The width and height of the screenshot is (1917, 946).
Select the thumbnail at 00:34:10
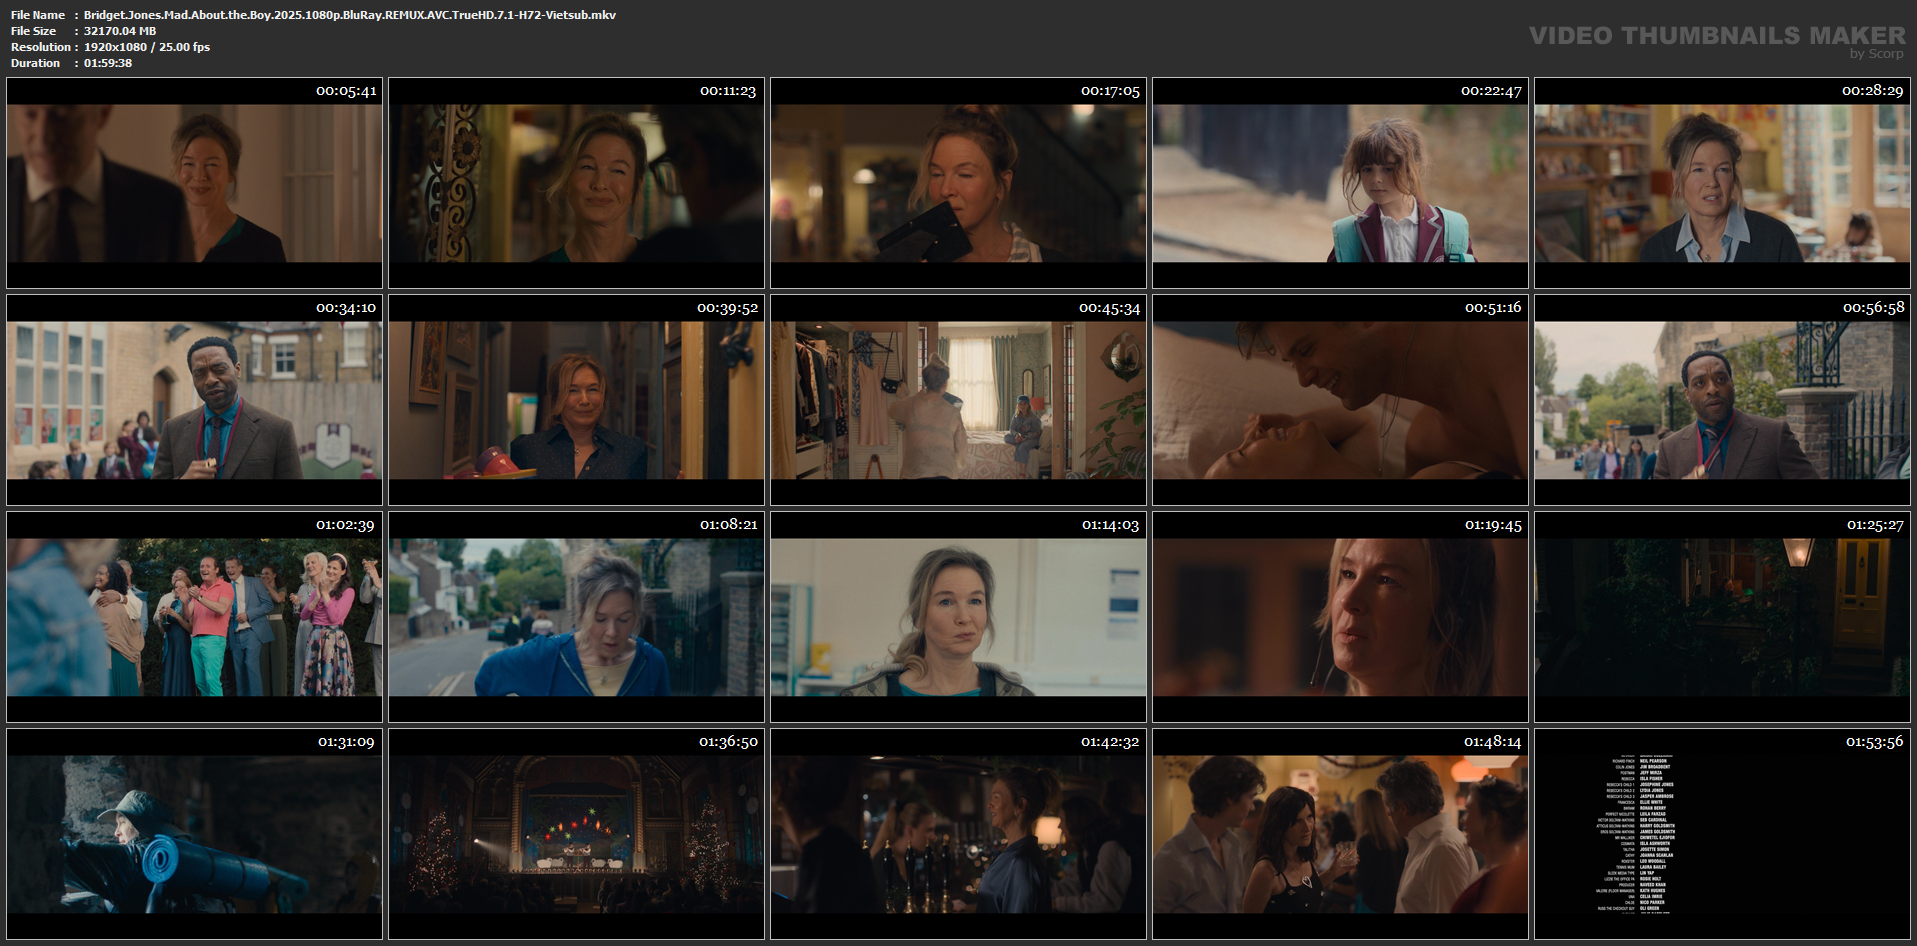click(x=194, y=400)
